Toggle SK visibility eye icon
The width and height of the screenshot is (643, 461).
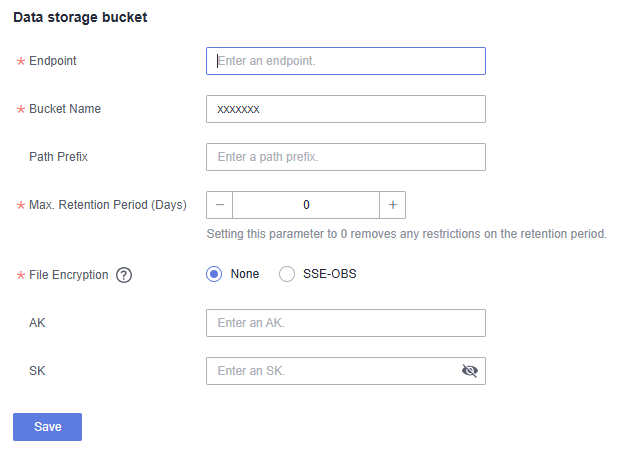[470, 371]
